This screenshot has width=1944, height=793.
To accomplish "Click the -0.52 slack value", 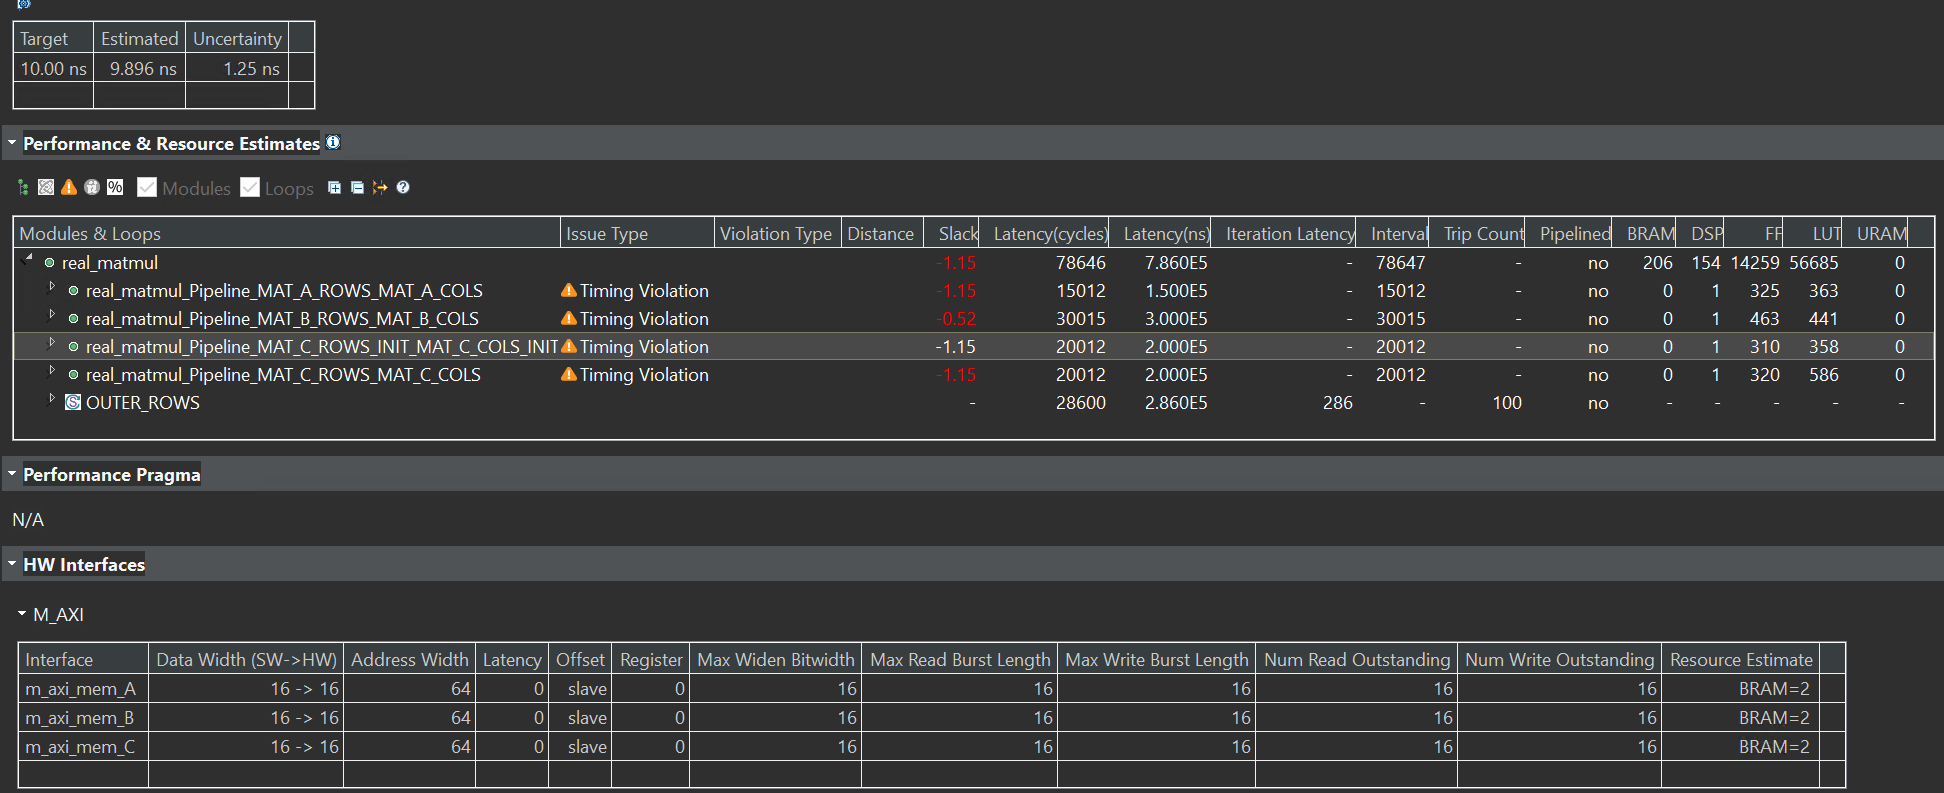I will click(956, 319).
